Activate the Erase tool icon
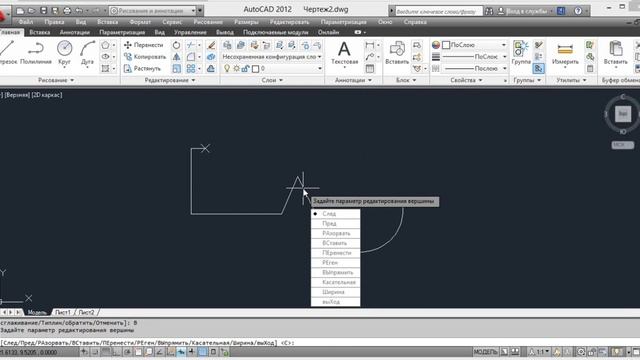The width and height of the screenshot is (640, 360). [x=211, y=45]
